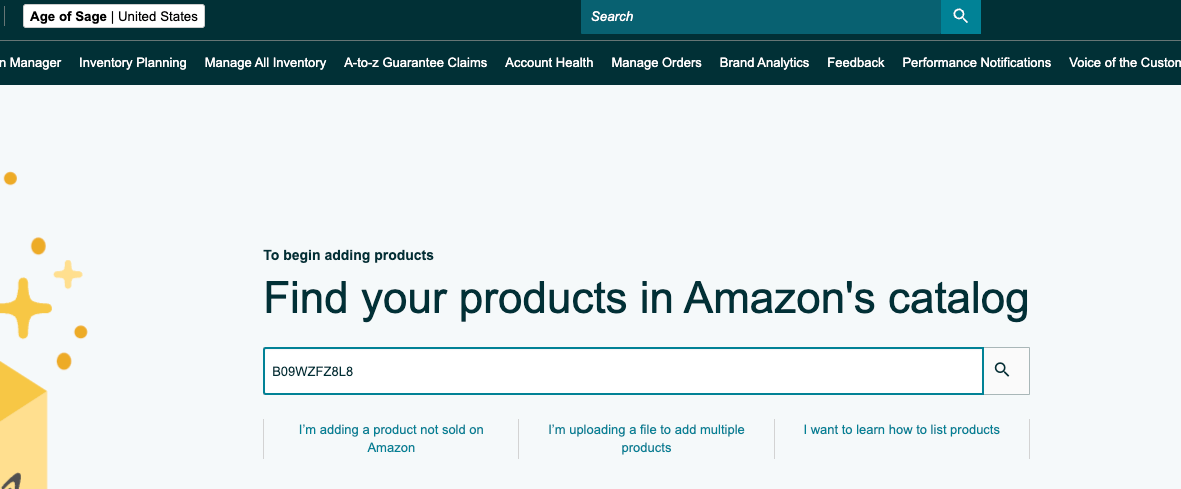The image size is (1181, 489).
Task: Open the Inventory Planning menu item
Action: (x=132, y=62)
